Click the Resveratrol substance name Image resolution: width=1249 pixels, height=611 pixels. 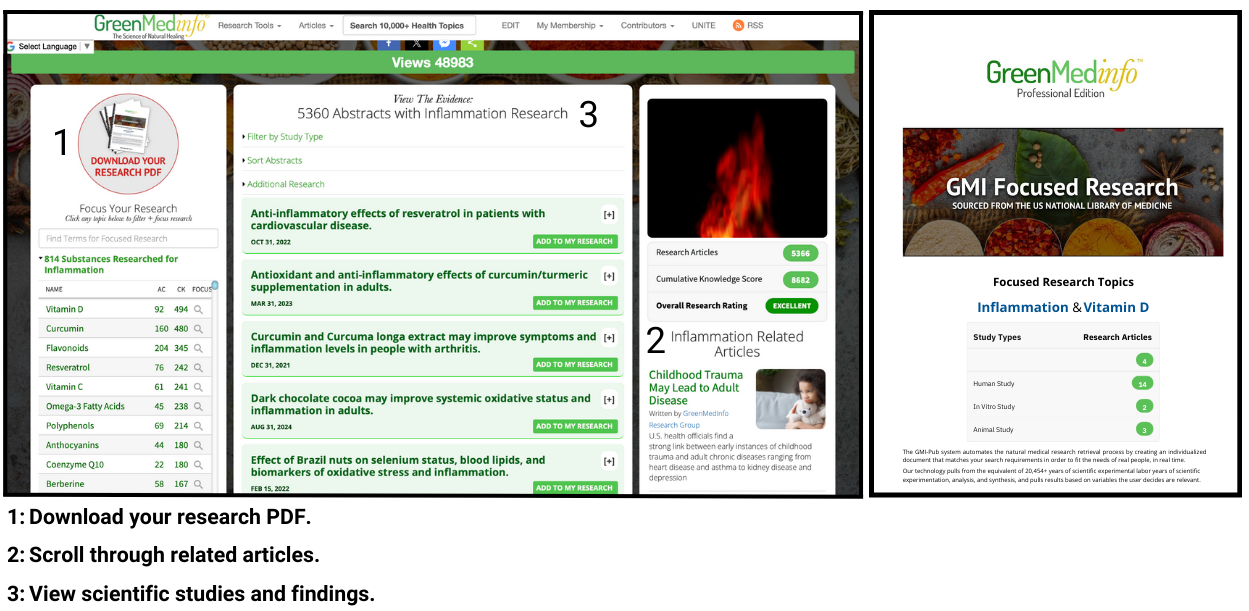tap(68, 368)
